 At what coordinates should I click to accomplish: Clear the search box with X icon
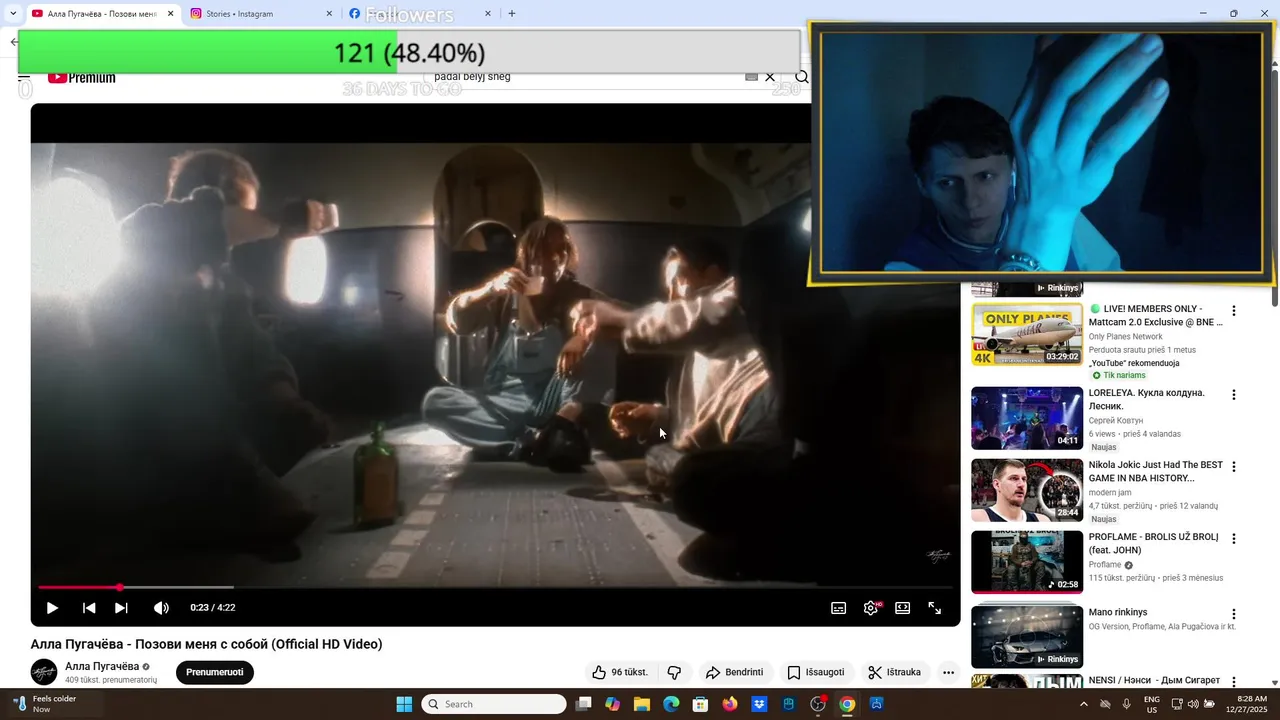point(770,77)
